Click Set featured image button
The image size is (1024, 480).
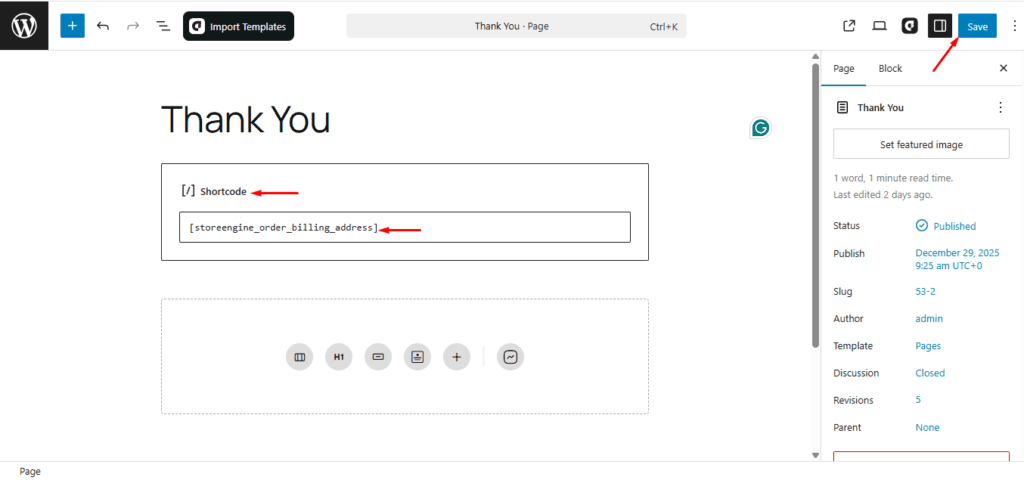point(921,144)
